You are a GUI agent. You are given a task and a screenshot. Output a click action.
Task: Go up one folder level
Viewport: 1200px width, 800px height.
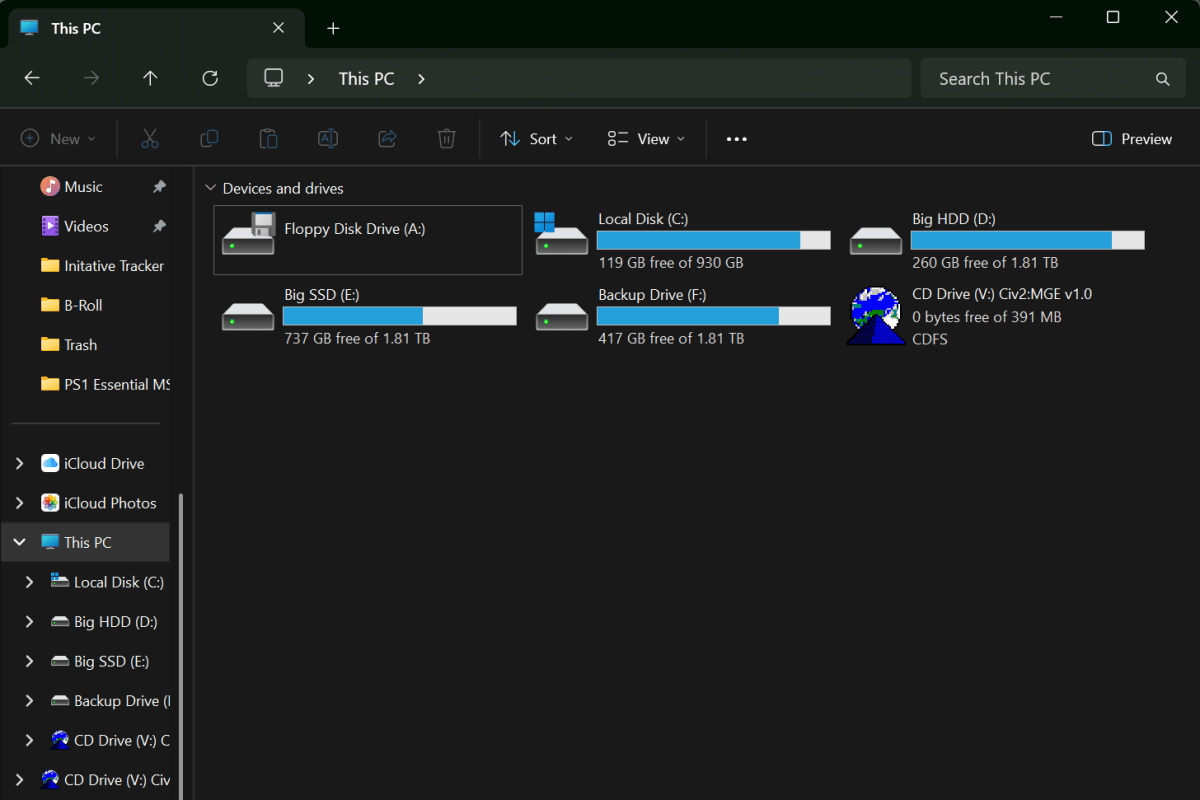(x=150, y=78)
